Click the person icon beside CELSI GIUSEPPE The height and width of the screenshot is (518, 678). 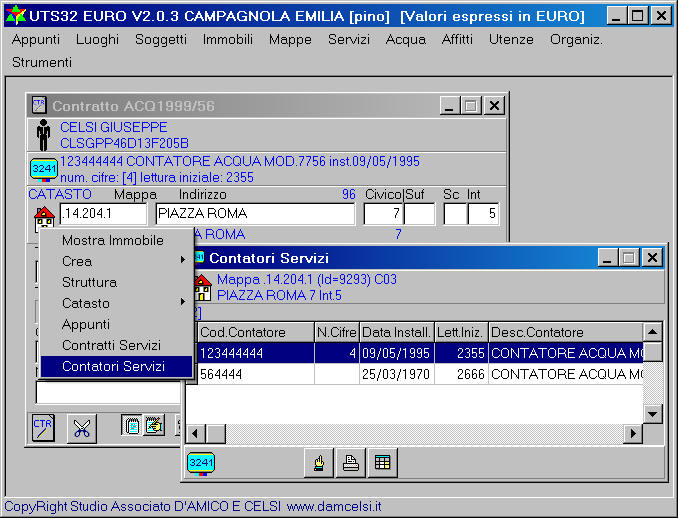tap(43, 135)
